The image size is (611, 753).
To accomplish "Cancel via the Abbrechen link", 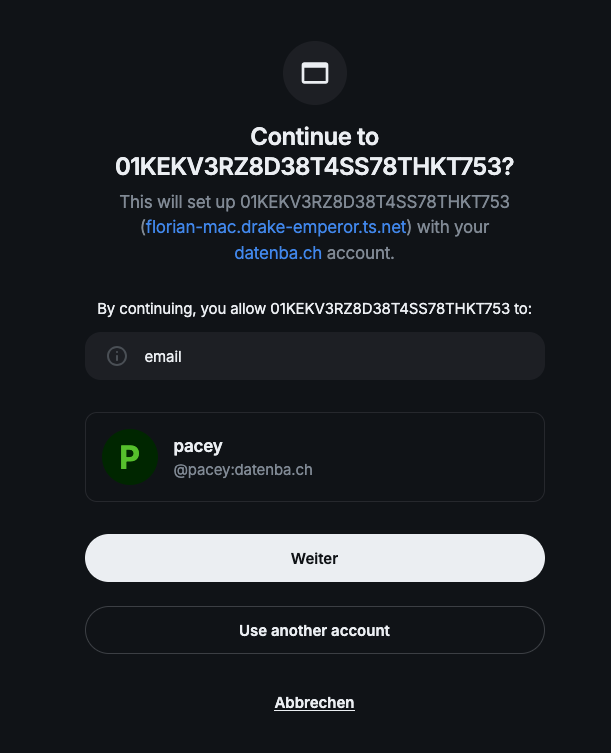I will (x=314, y=703).
